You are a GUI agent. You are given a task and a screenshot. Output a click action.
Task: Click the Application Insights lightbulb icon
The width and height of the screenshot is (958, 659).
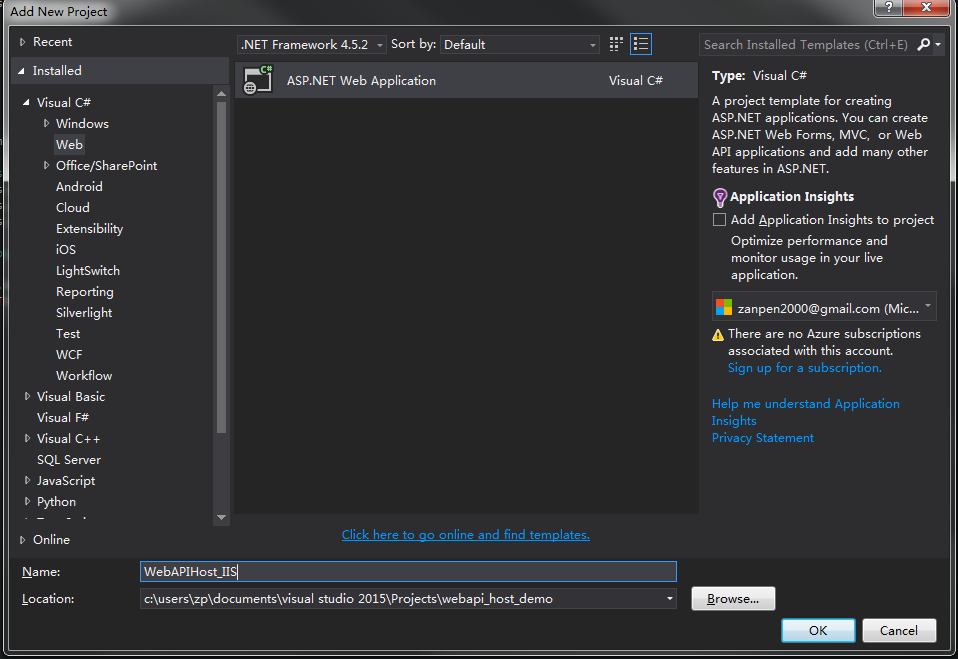click(x=720, y=197)
